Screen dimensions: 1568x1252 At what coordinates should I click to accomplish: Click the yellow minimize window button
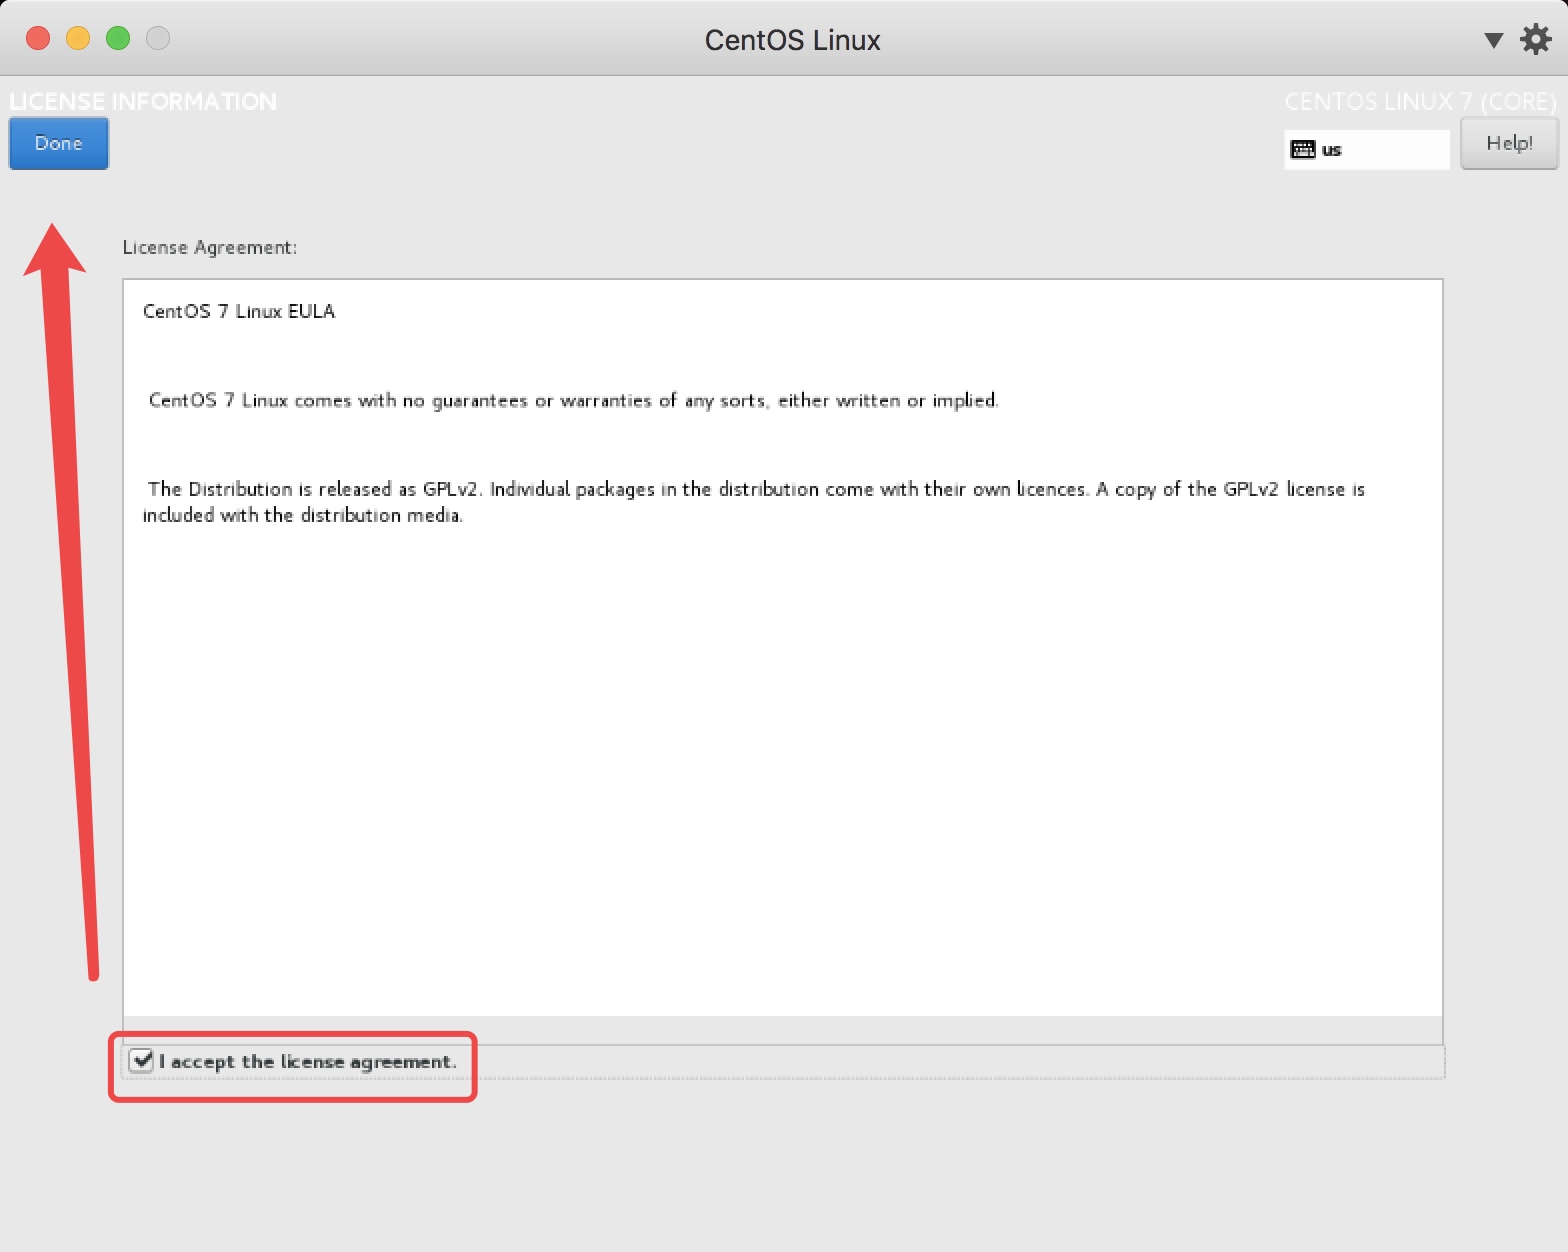coord(78,38)
